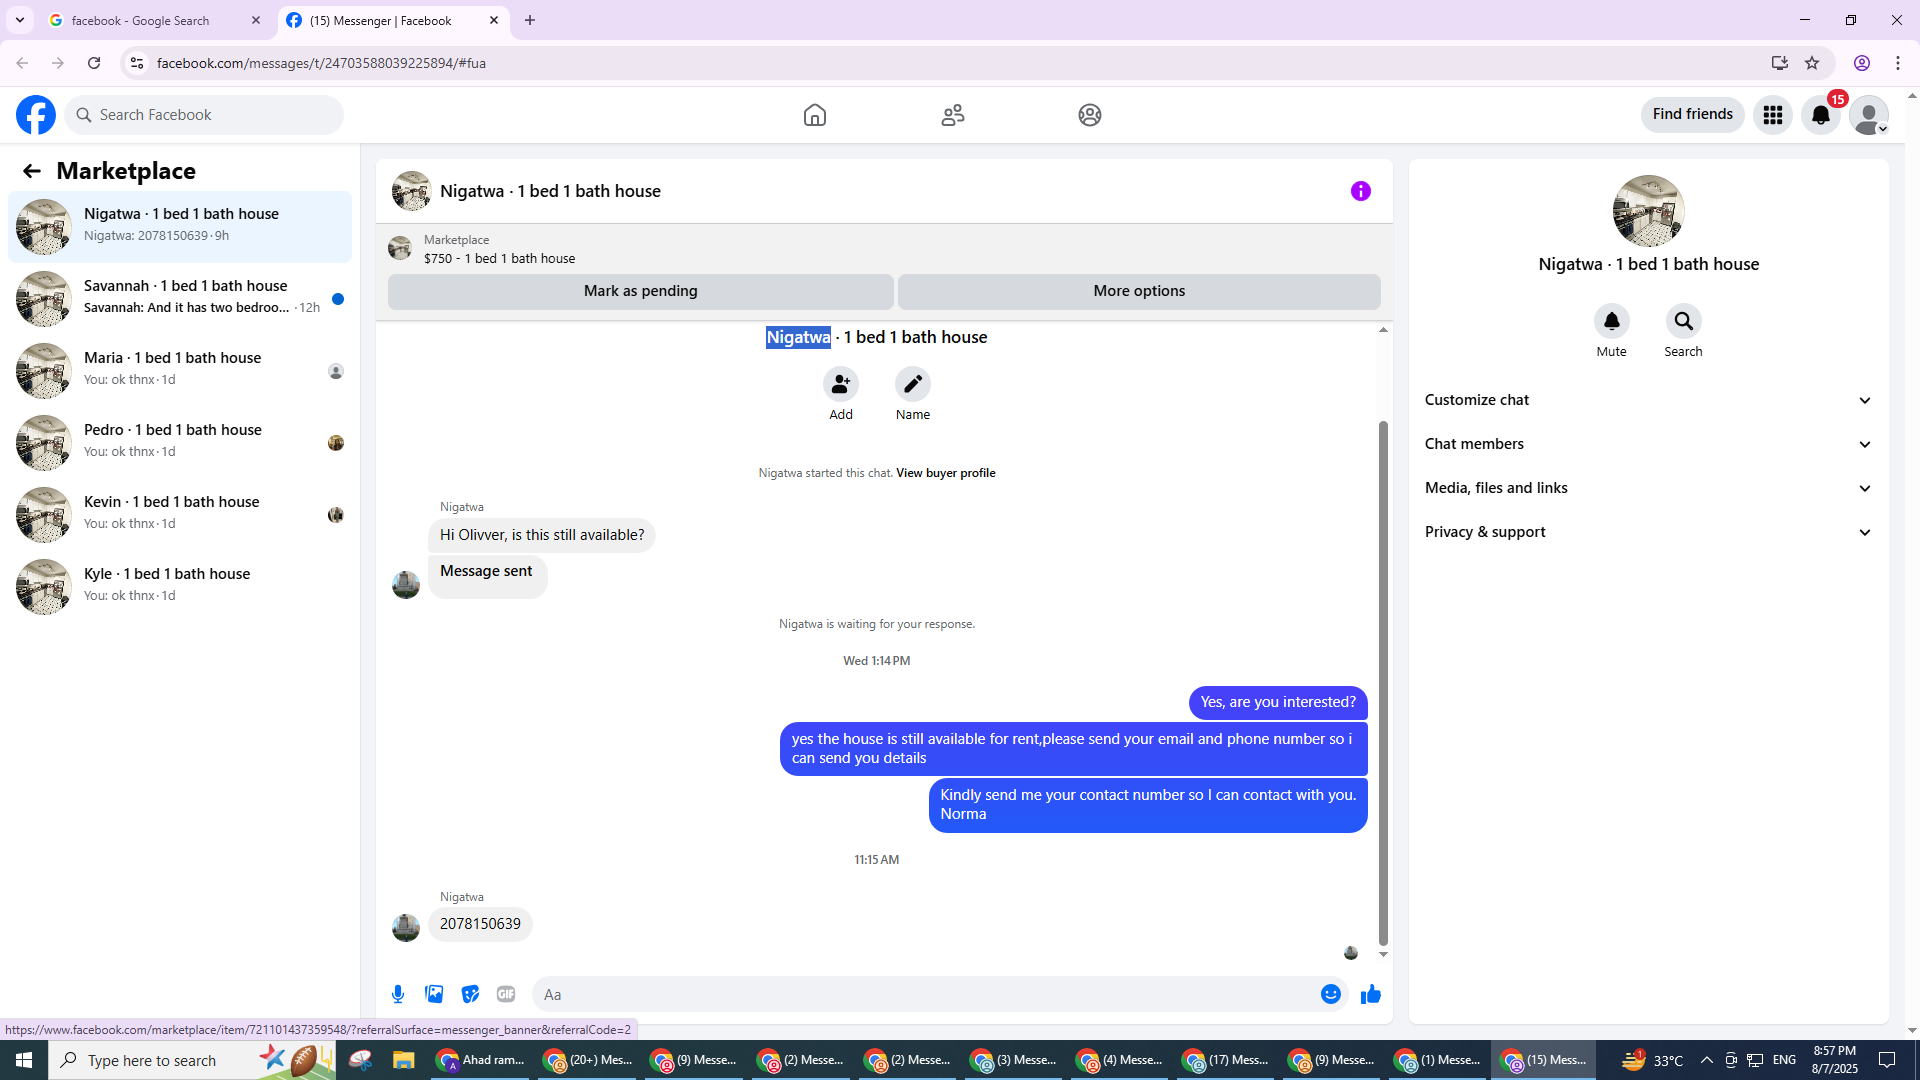The image size is (1920, 1080).
Task: Open the emoji picker
Action: [1331, 994]
